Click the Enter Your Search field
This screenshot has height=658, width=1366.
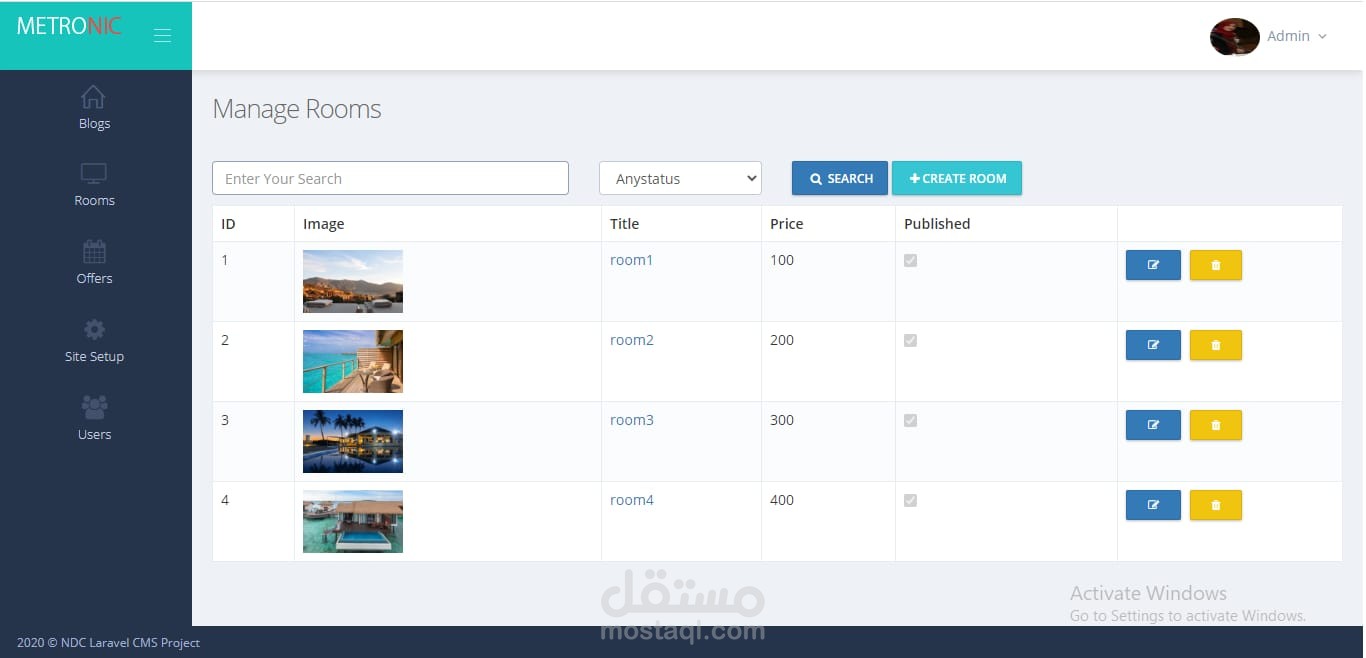tap(390, 178)
